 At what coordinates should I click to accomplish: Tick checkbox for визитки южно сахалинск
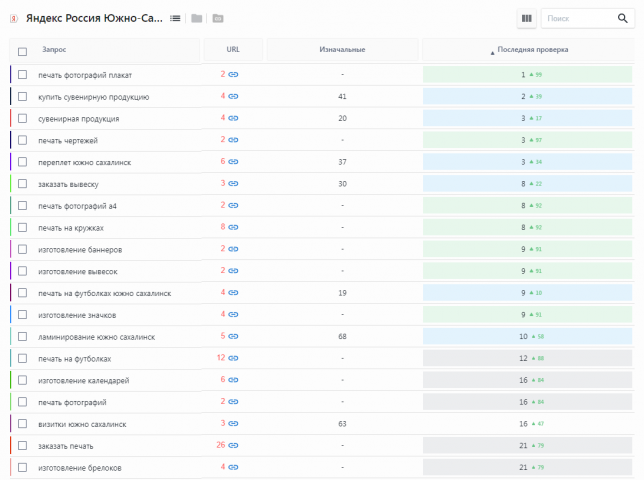pyautogui.click(x=23, y=423)
